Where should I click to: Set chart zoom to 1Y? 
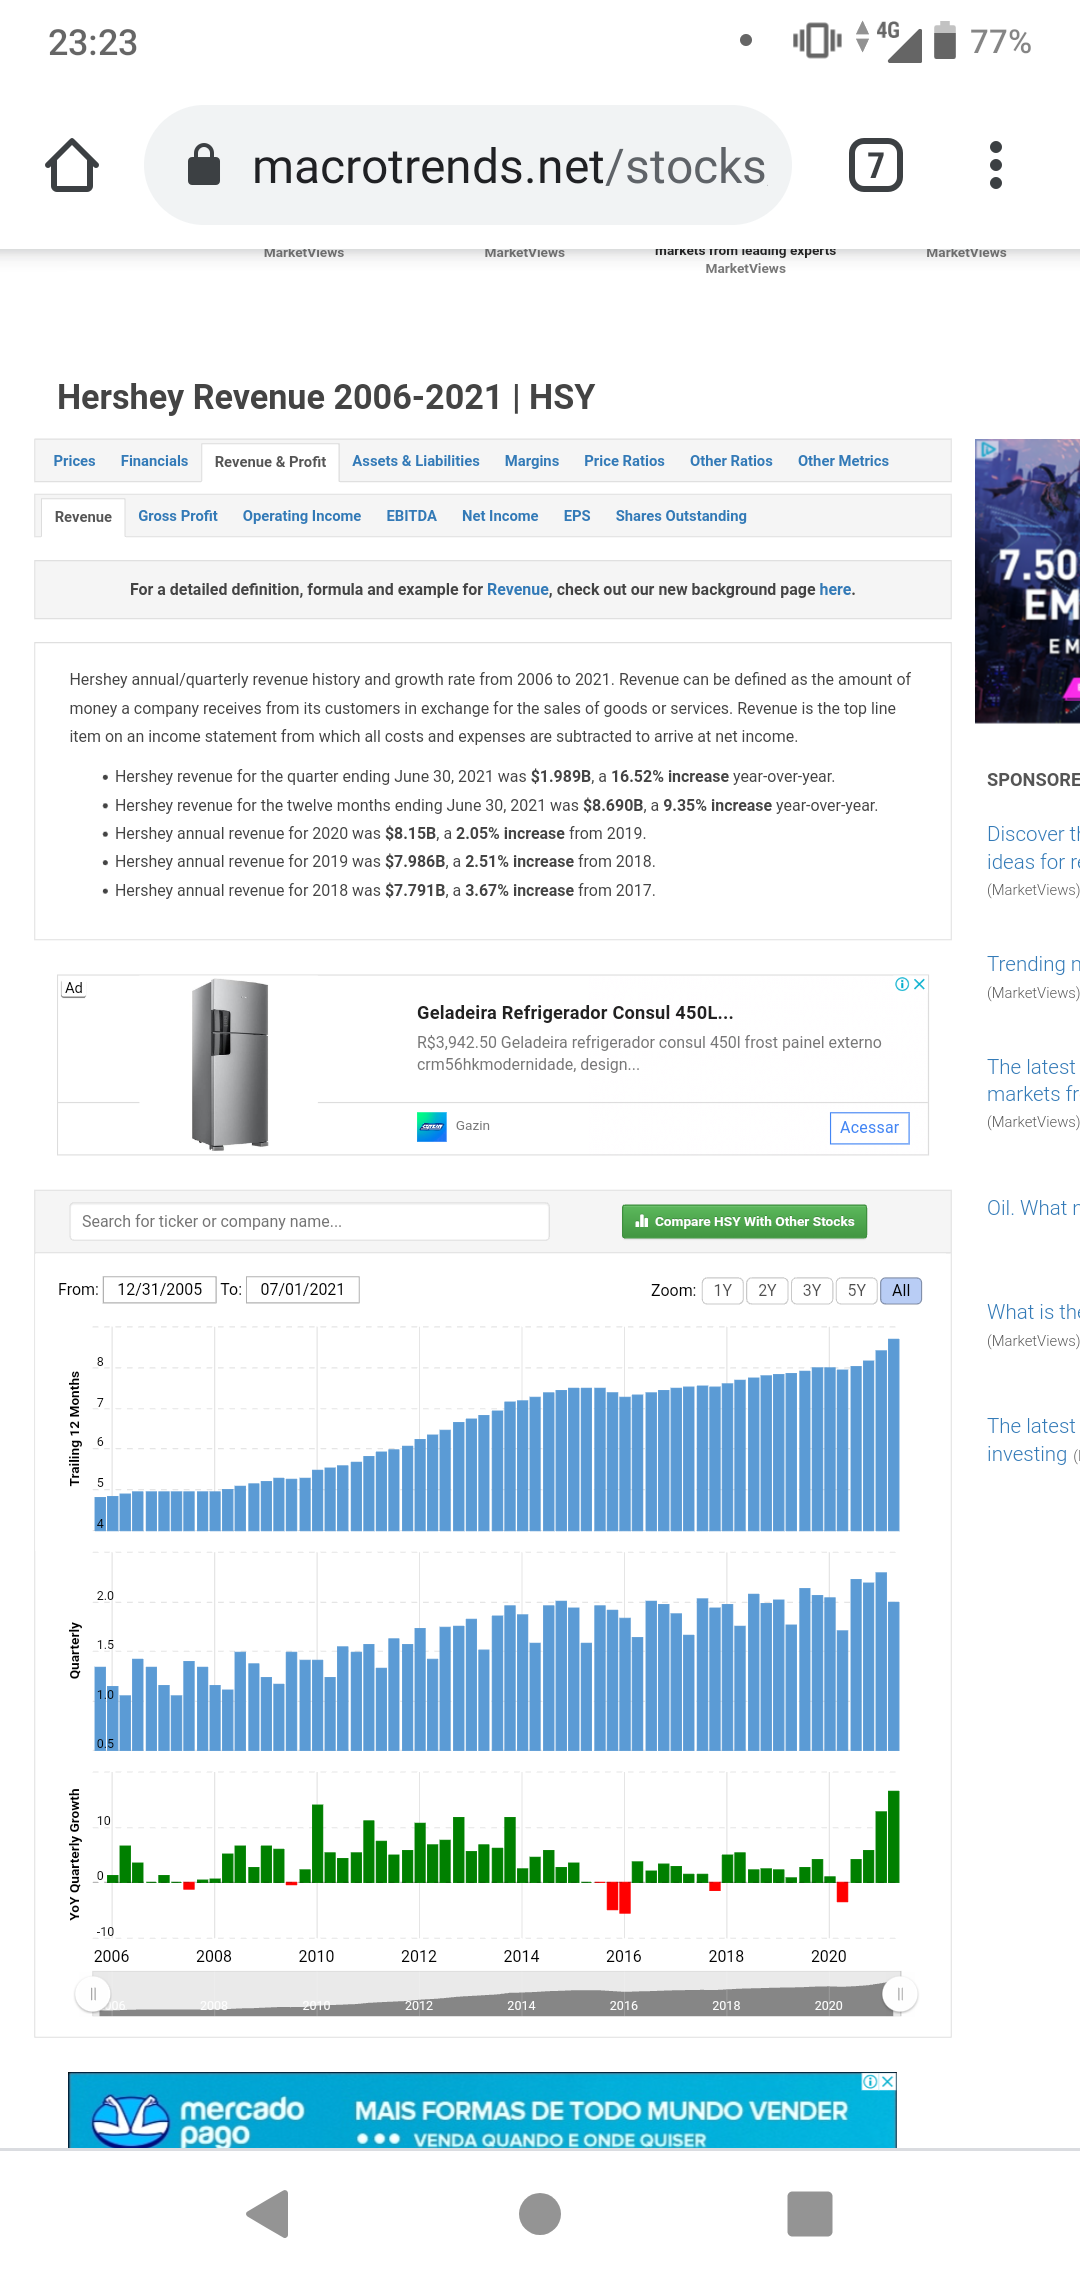click(723, 1291)
